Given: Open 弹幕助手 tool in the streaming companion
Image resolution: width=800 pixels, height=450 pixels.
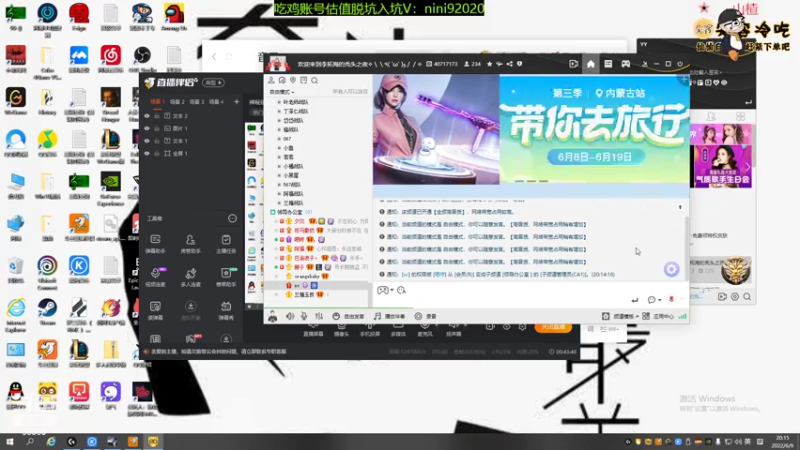Looking at the screenshot, I should point(155,243).
